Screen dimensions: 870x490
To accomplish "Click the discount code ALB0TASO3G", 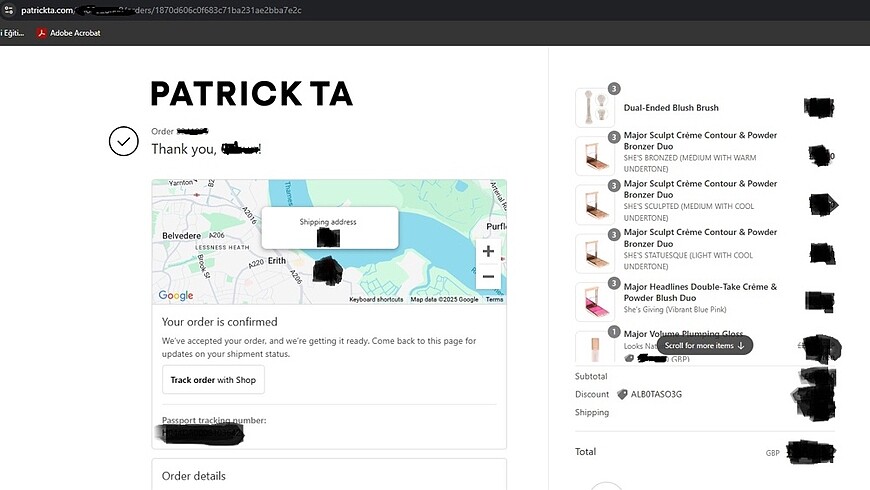I will pos(656,395).
